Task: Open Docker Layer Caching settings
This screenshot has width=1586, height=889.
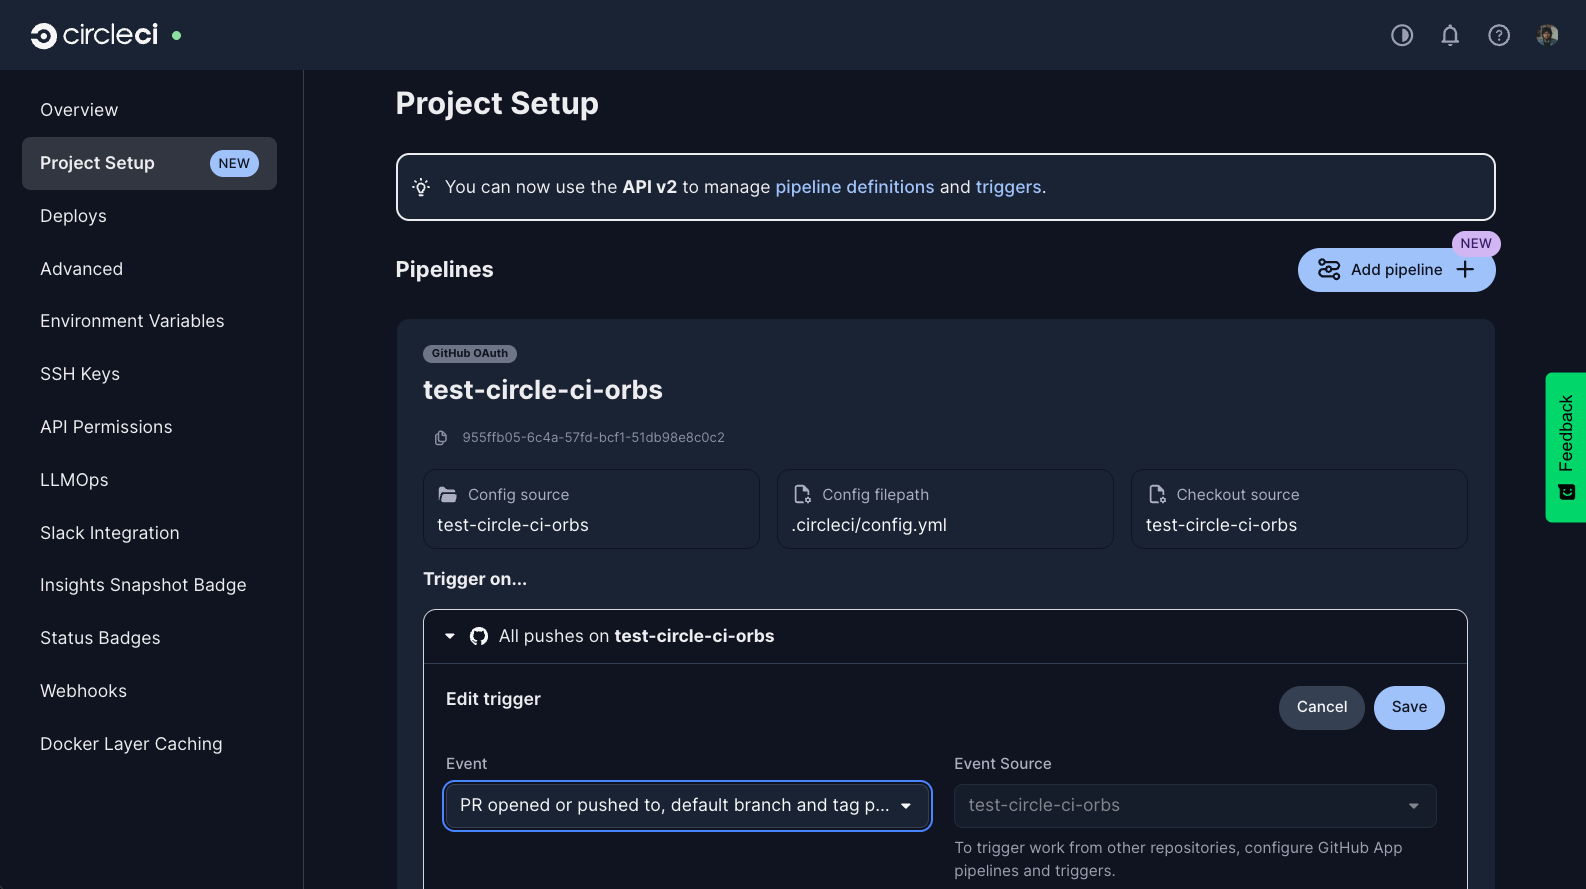Action: pos(131,744)
